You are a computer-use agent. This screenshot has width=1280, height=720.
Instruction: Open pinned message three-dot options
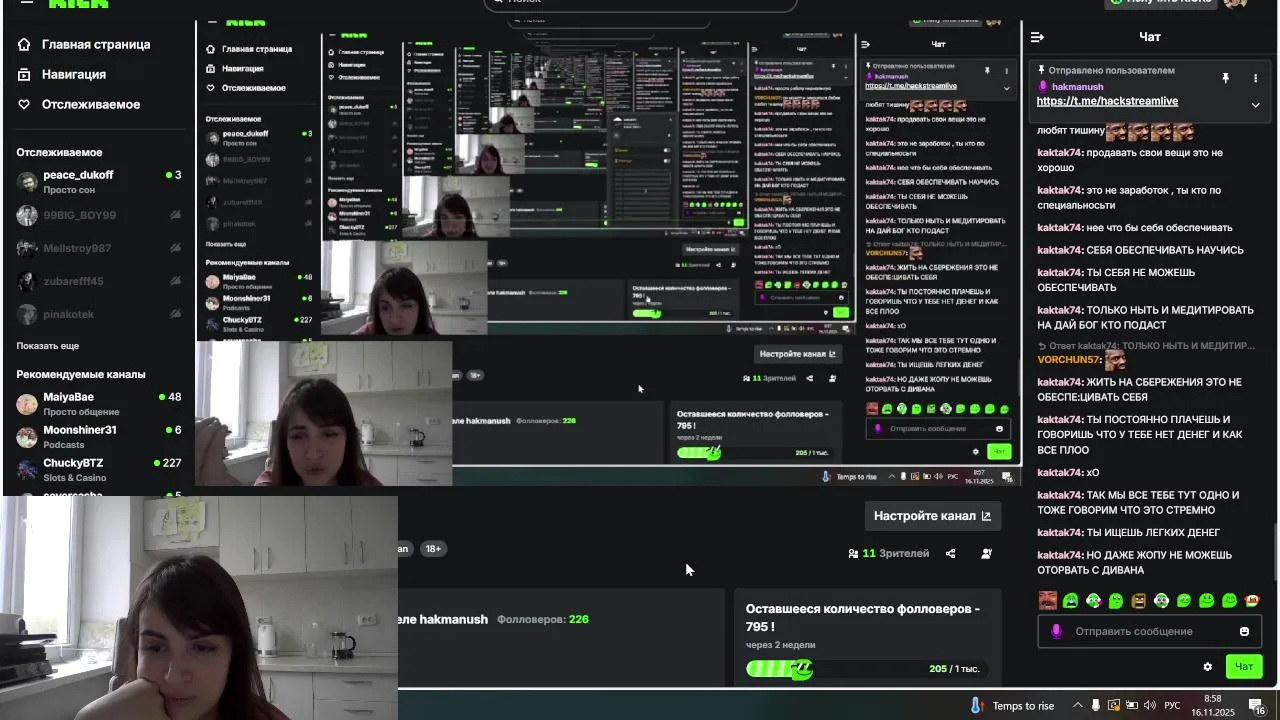(1255, 77)
